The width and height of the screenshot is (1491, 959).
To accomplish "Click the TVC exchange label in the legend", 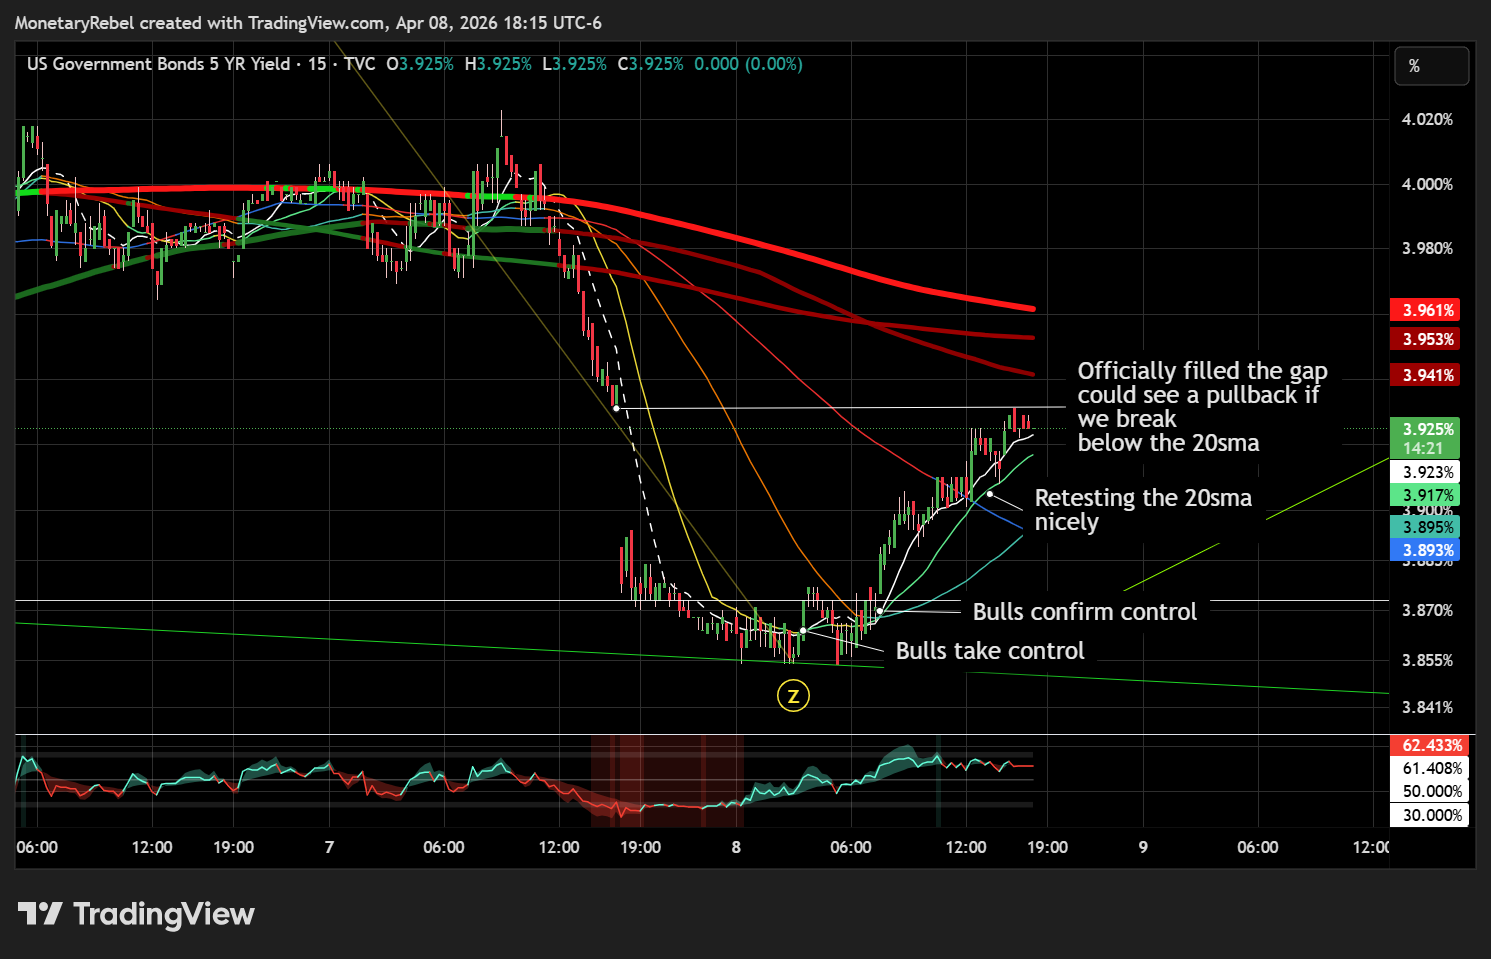I will tap(360, 64).
